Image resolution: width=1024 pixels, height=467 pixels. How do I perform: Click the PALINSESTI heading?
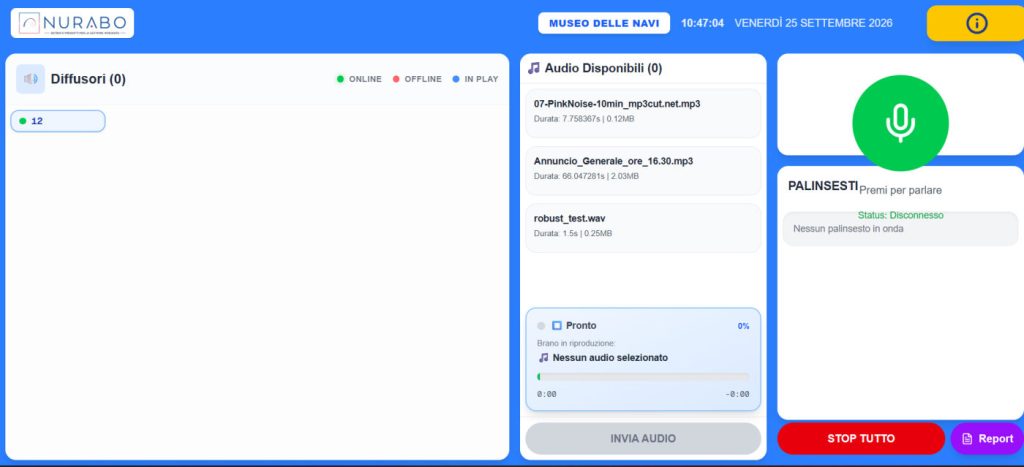tap(822, 185)
